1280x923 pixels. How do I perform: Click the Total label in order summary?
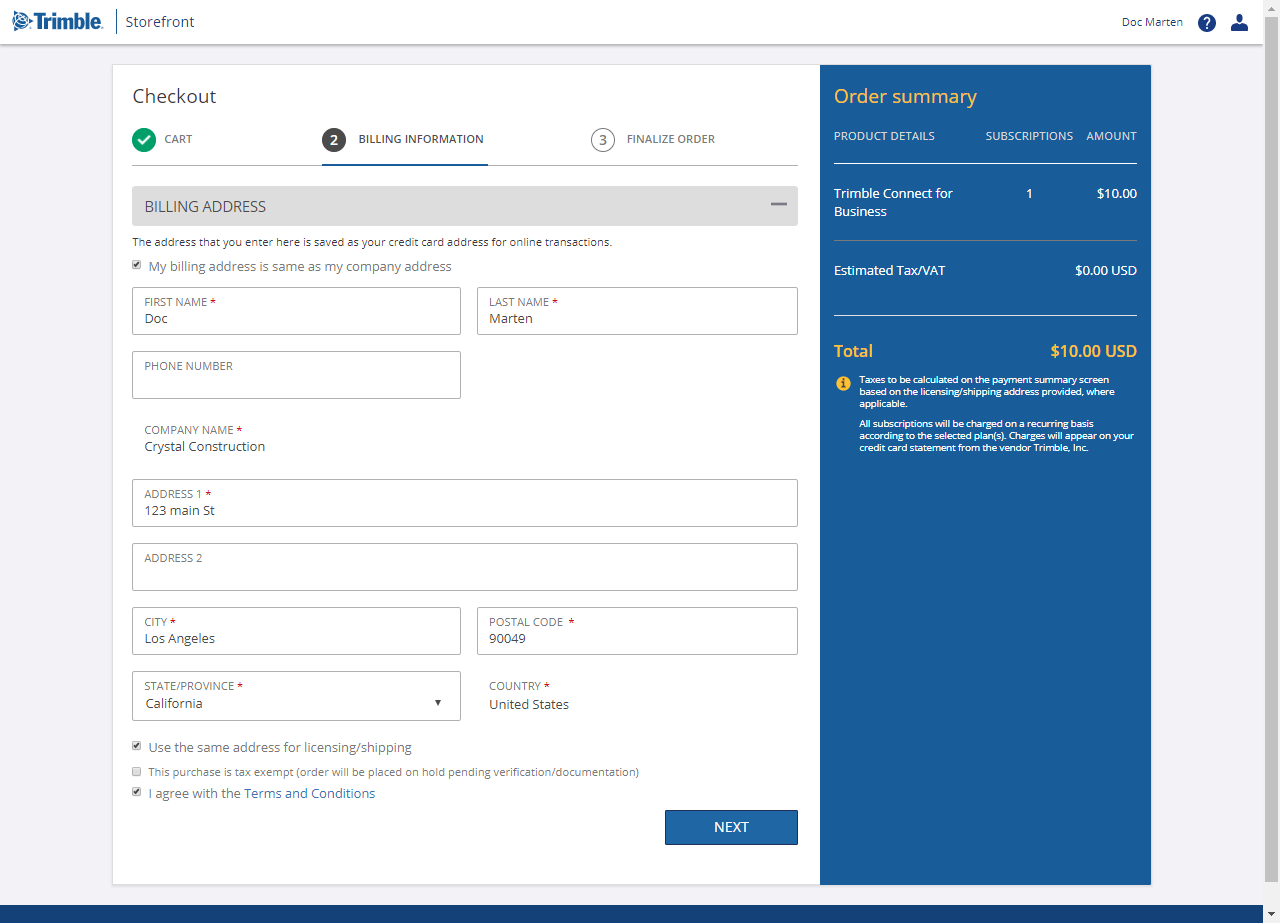coord(853,351)
